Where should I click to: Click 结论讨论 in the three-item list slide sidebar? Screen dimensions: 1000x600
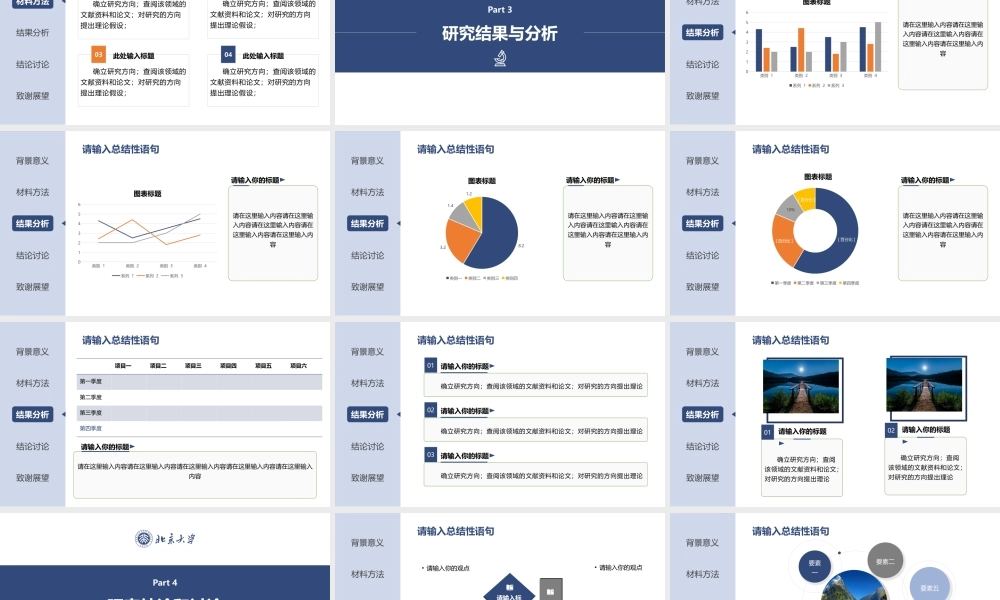click(x=367, y=446)
